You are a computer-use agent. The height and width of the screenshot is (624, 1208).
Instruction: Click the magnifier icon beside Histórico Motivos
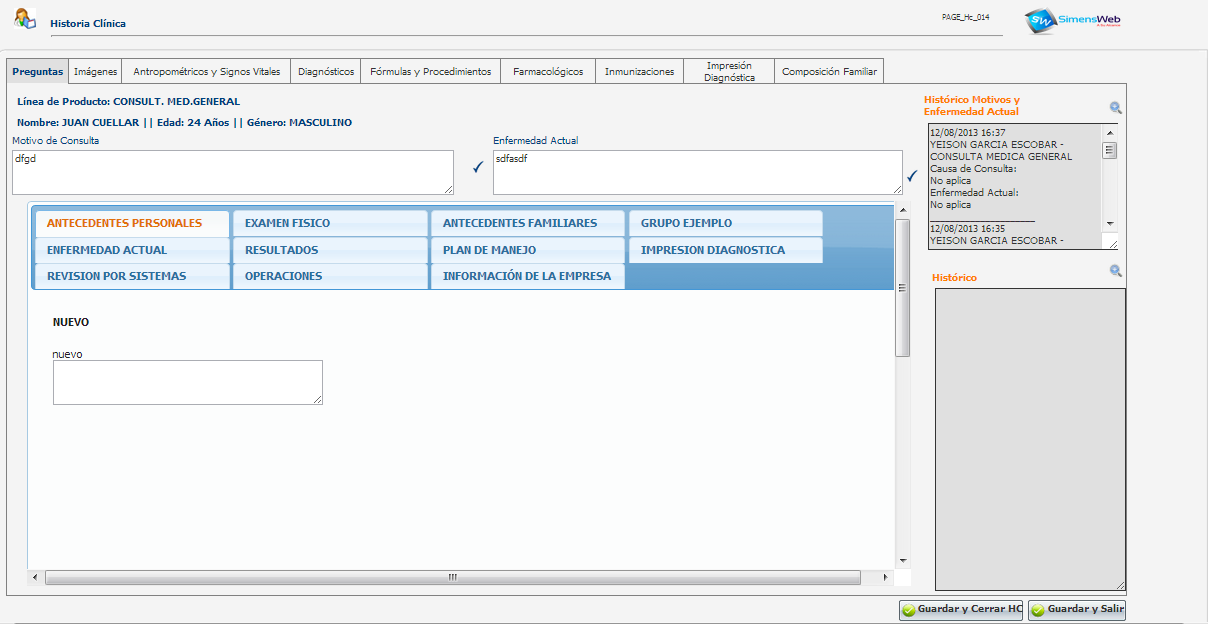point(1115,108)
